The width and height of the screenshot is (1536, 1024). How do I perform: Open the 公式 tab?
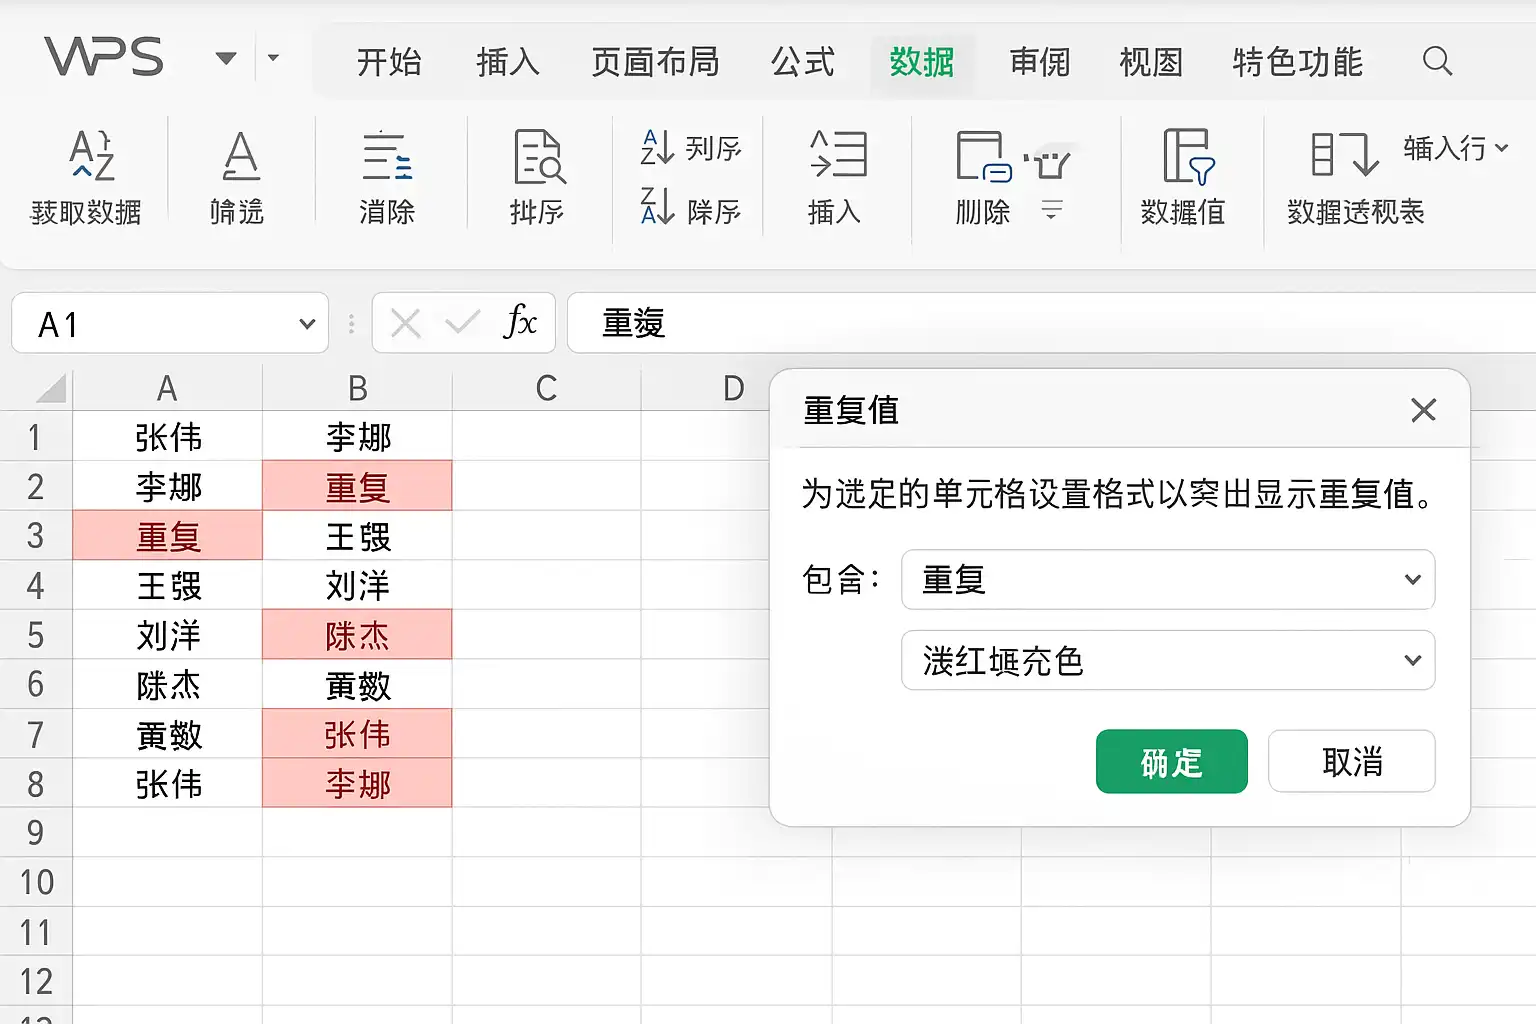(802, 62)
